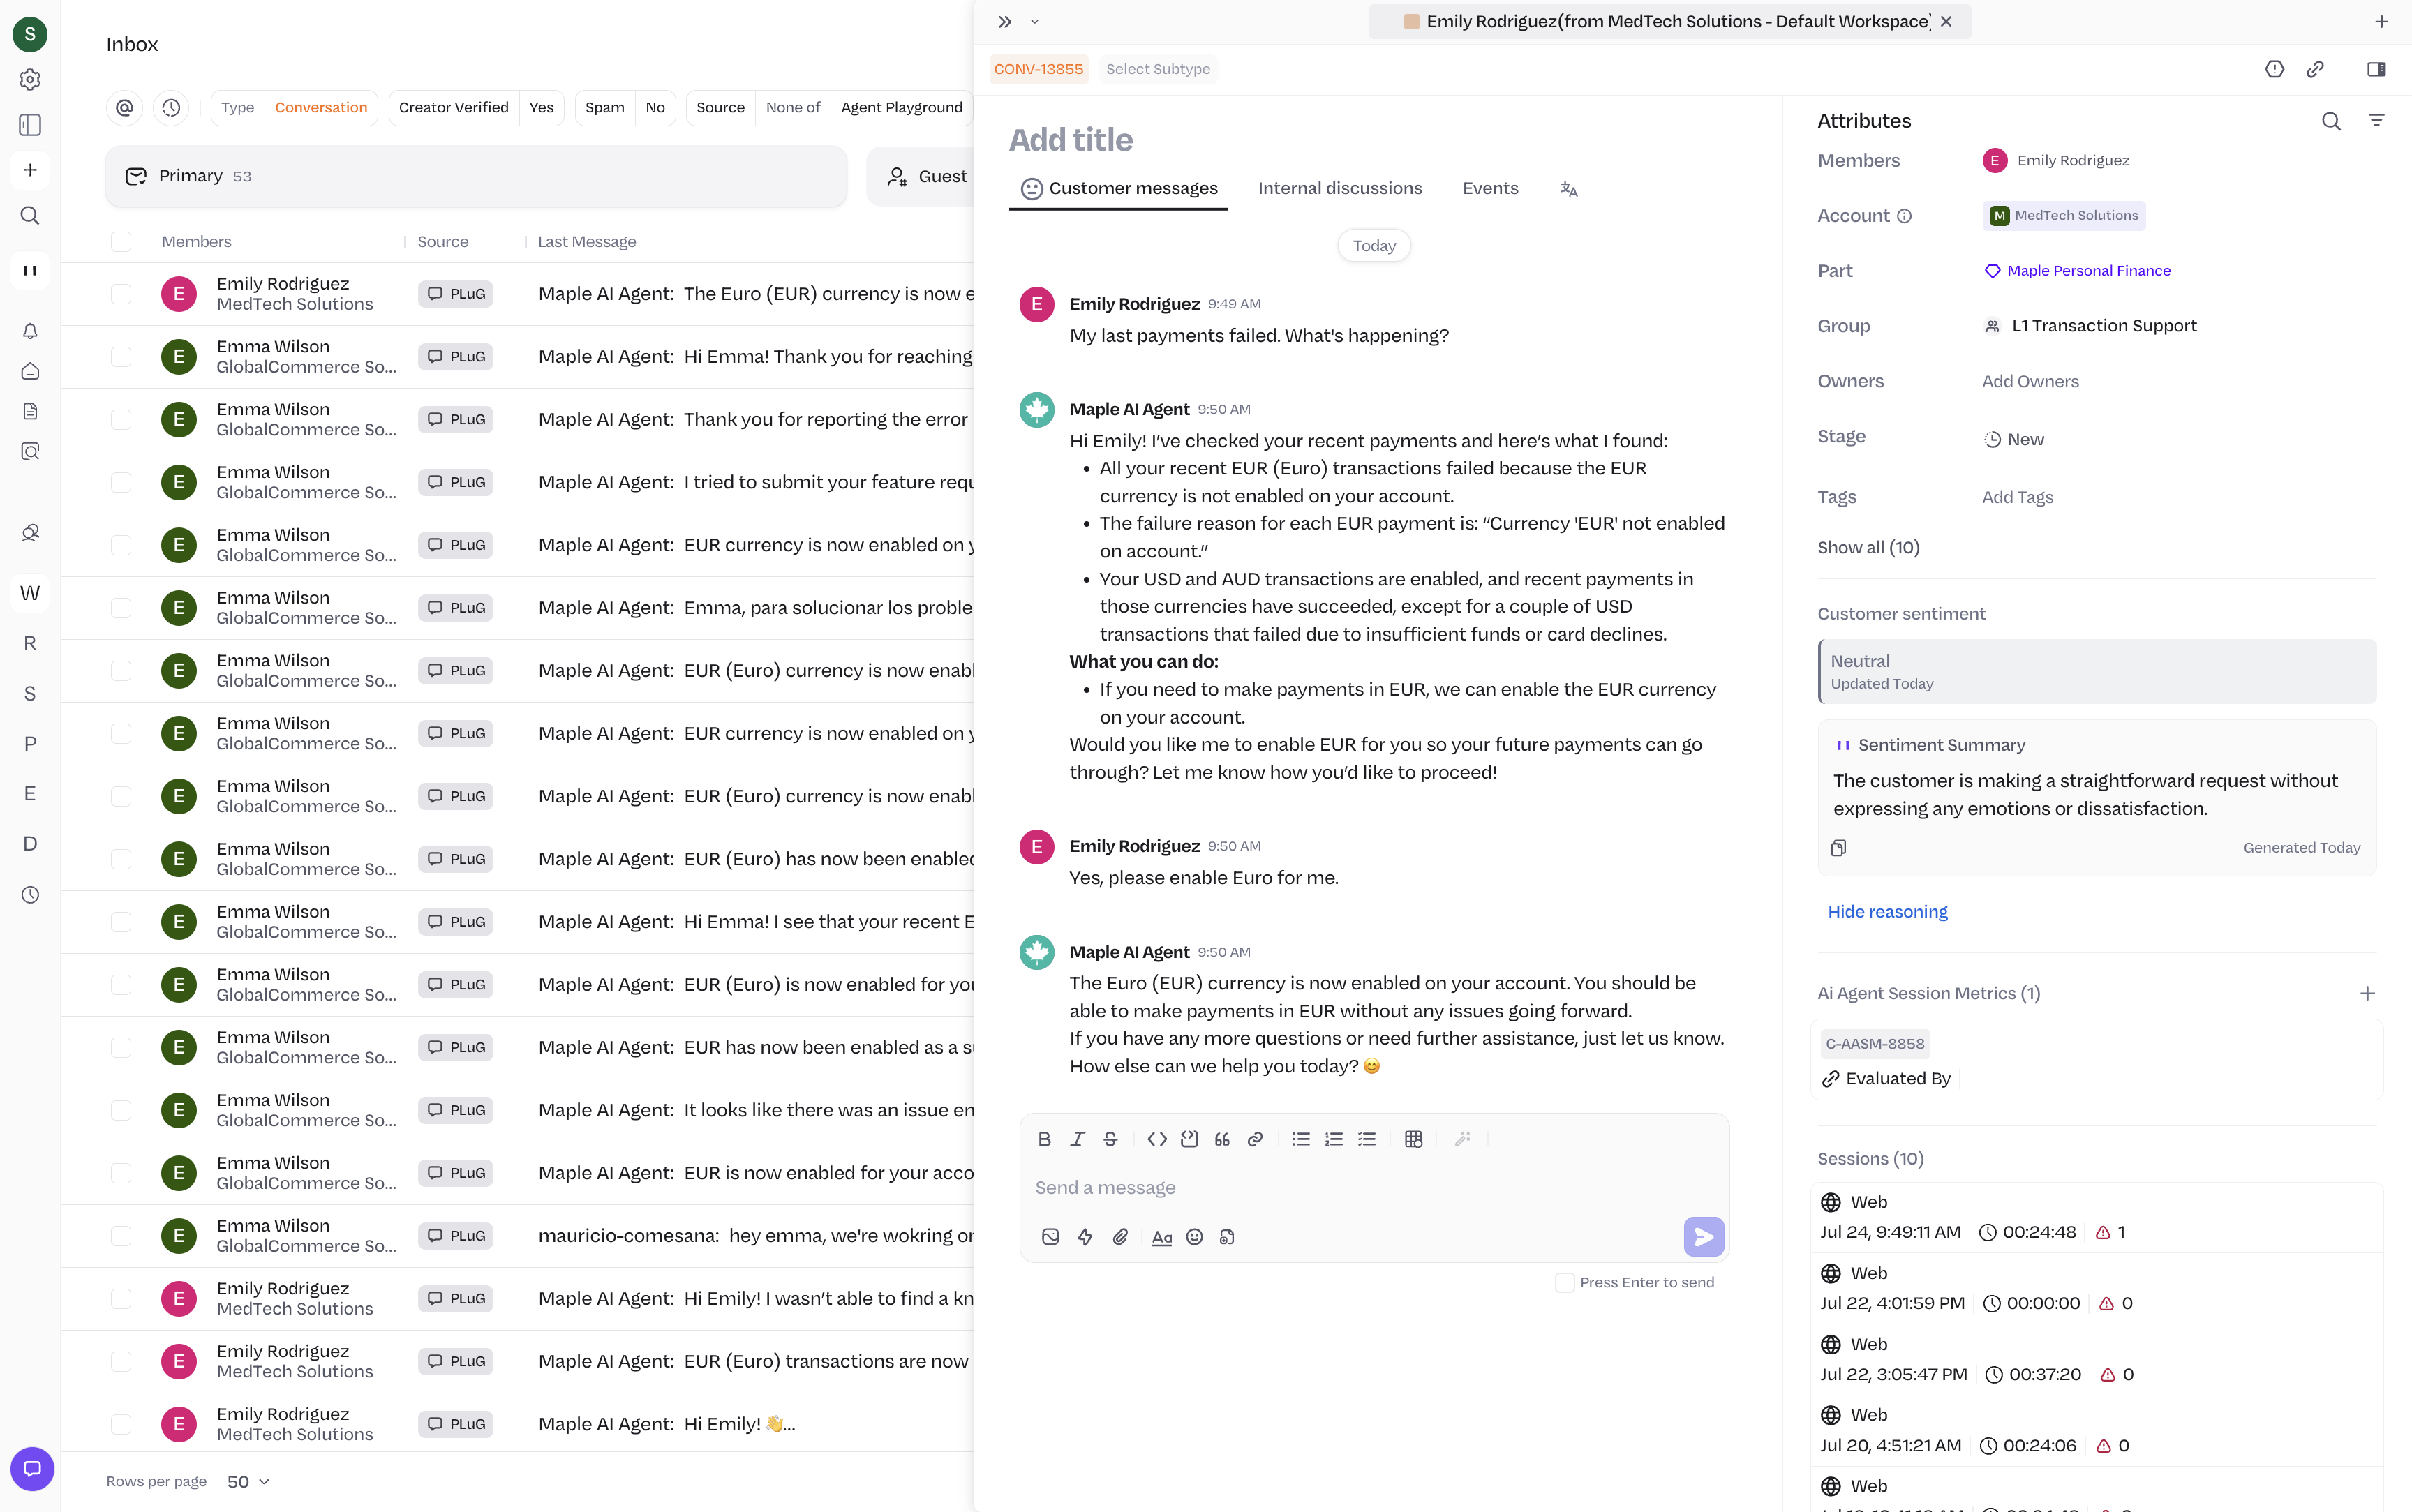Image resolution: width=2412 pixels, height=1512 pixels.
Task: Copy conversation link icon in header
Action: (x=2315, y=69)
